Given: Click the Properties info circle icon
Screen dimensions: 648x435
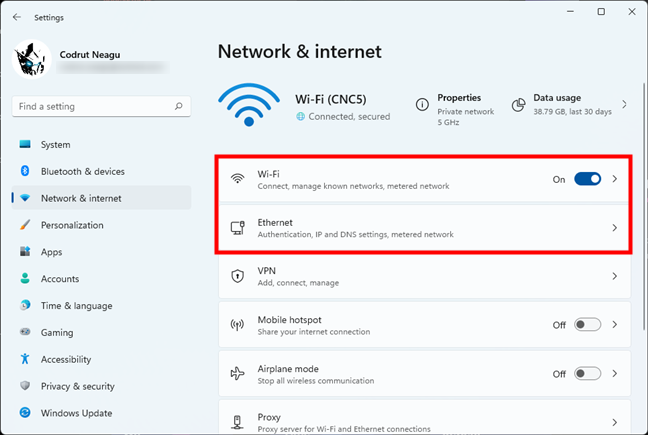Looking at the screenshot, I should click(422, 105).
